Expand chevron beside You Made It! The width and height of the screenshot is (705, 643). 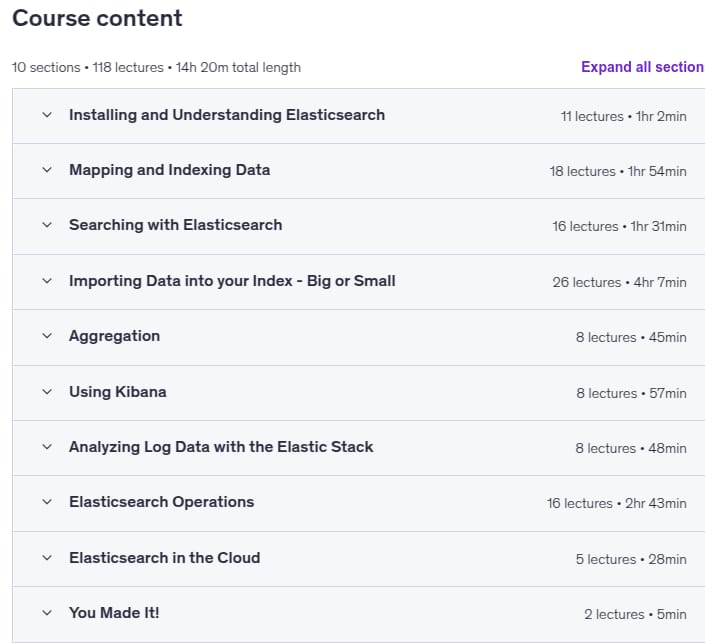pyautogui.click(x=47, y=613)
